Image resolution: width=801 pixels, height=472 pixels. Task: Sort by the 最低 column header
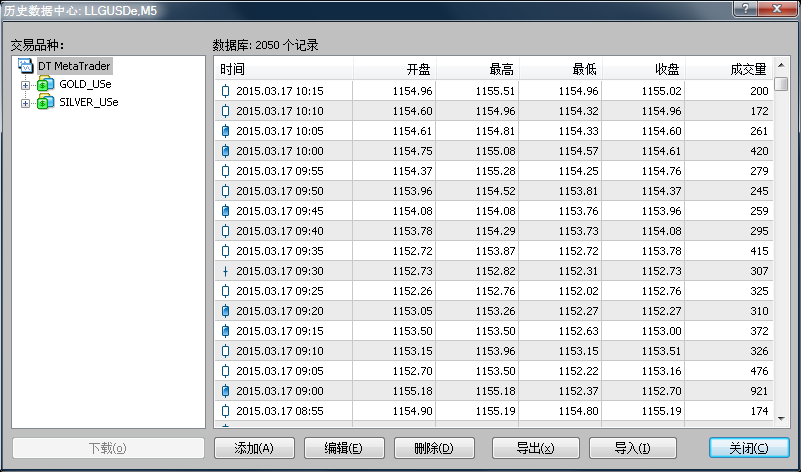[561, 69]
